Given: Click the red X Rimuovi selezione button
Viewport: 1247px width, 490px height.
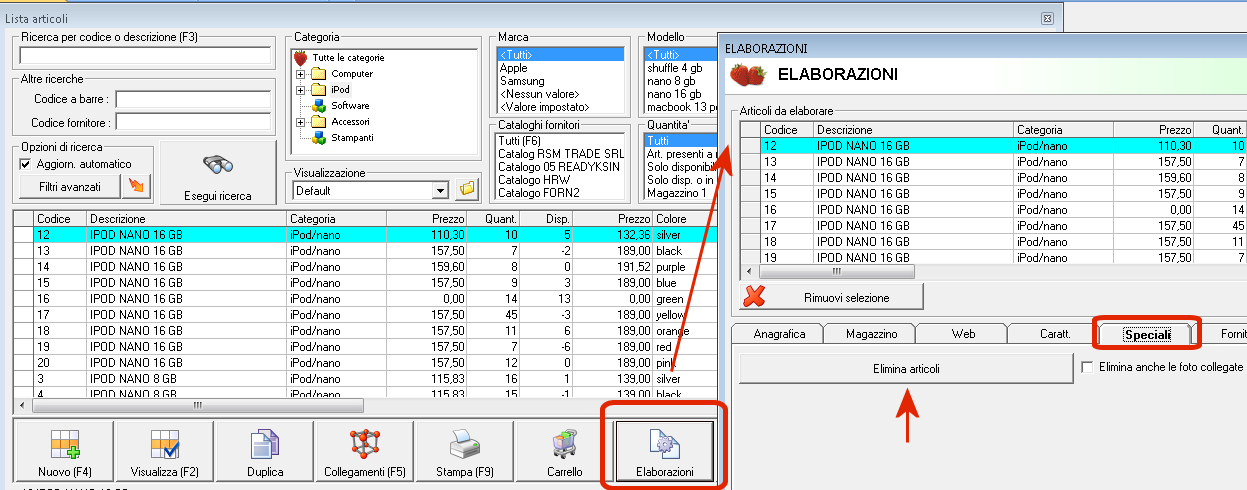Looking at the screenshot, I should (x=832, y=297).
